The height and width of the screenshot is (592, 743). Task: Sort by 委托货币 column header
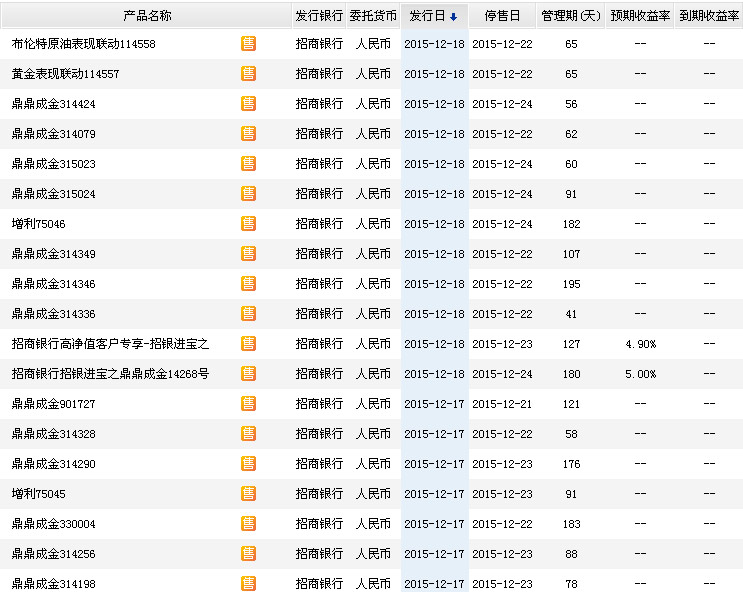[x=373, y=16]
